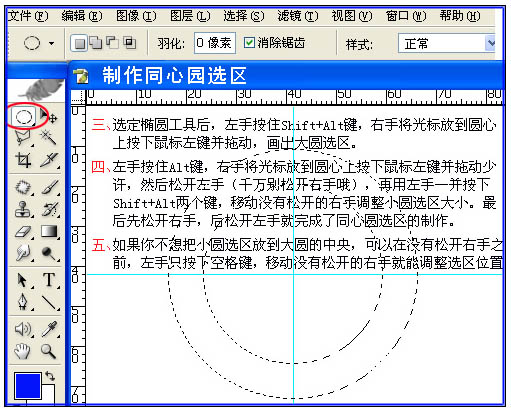Open the 帮助(H) menu

click(460, 16)
